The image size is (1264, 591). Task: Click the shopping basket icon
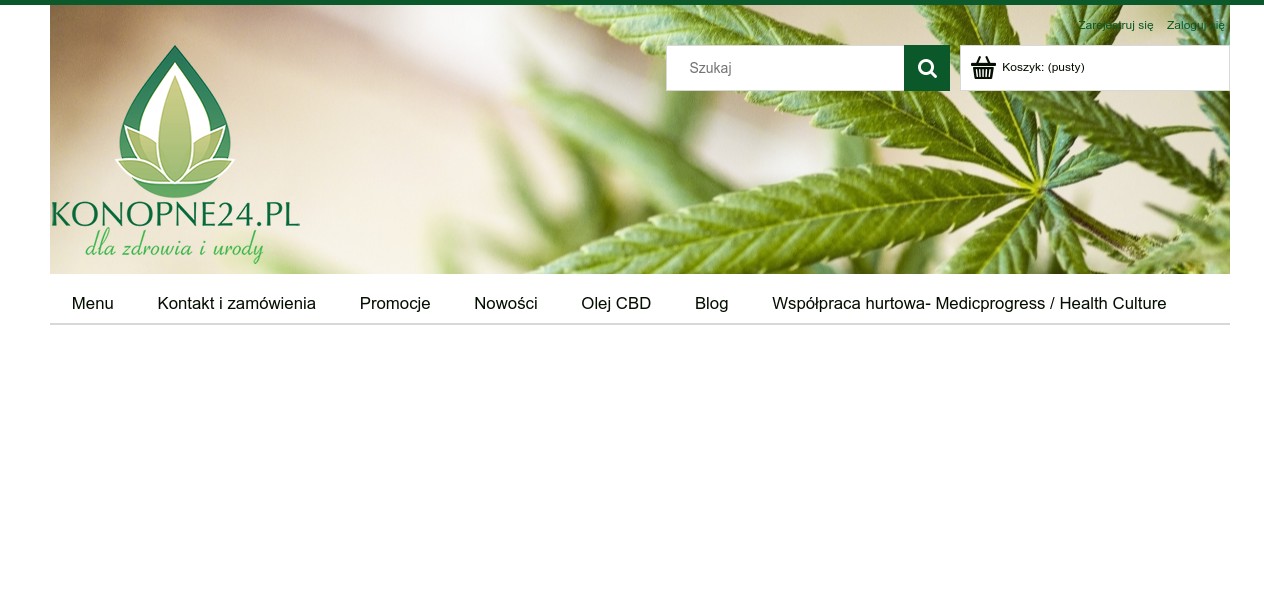(983, 68)
